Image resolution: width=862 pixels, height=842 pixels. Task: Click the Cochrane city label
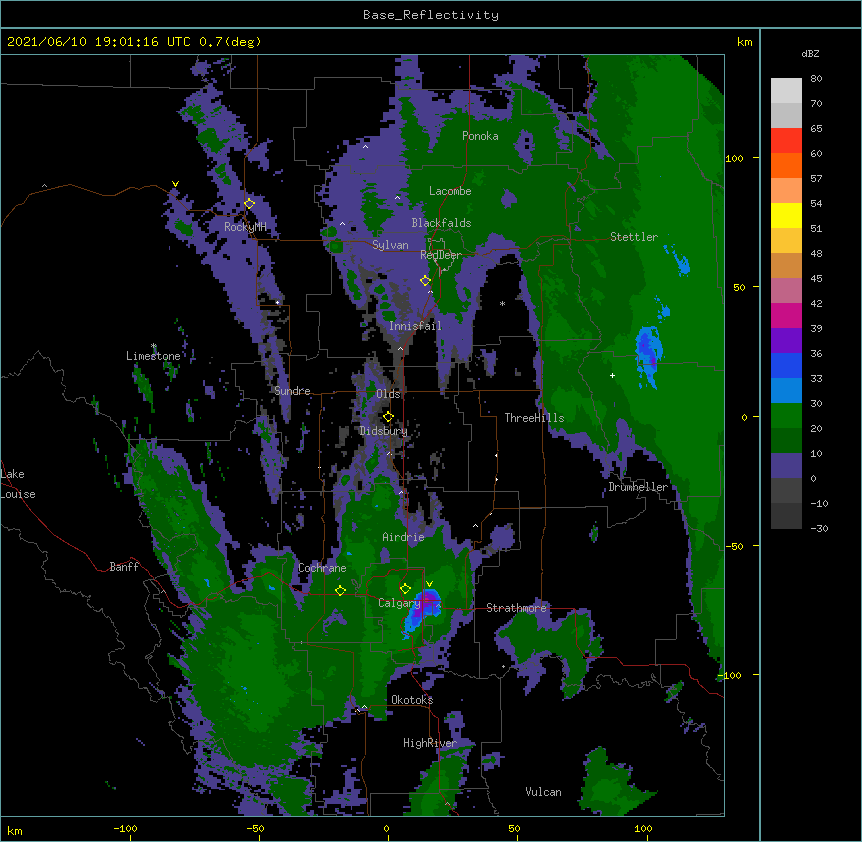(x=322, y=568)
